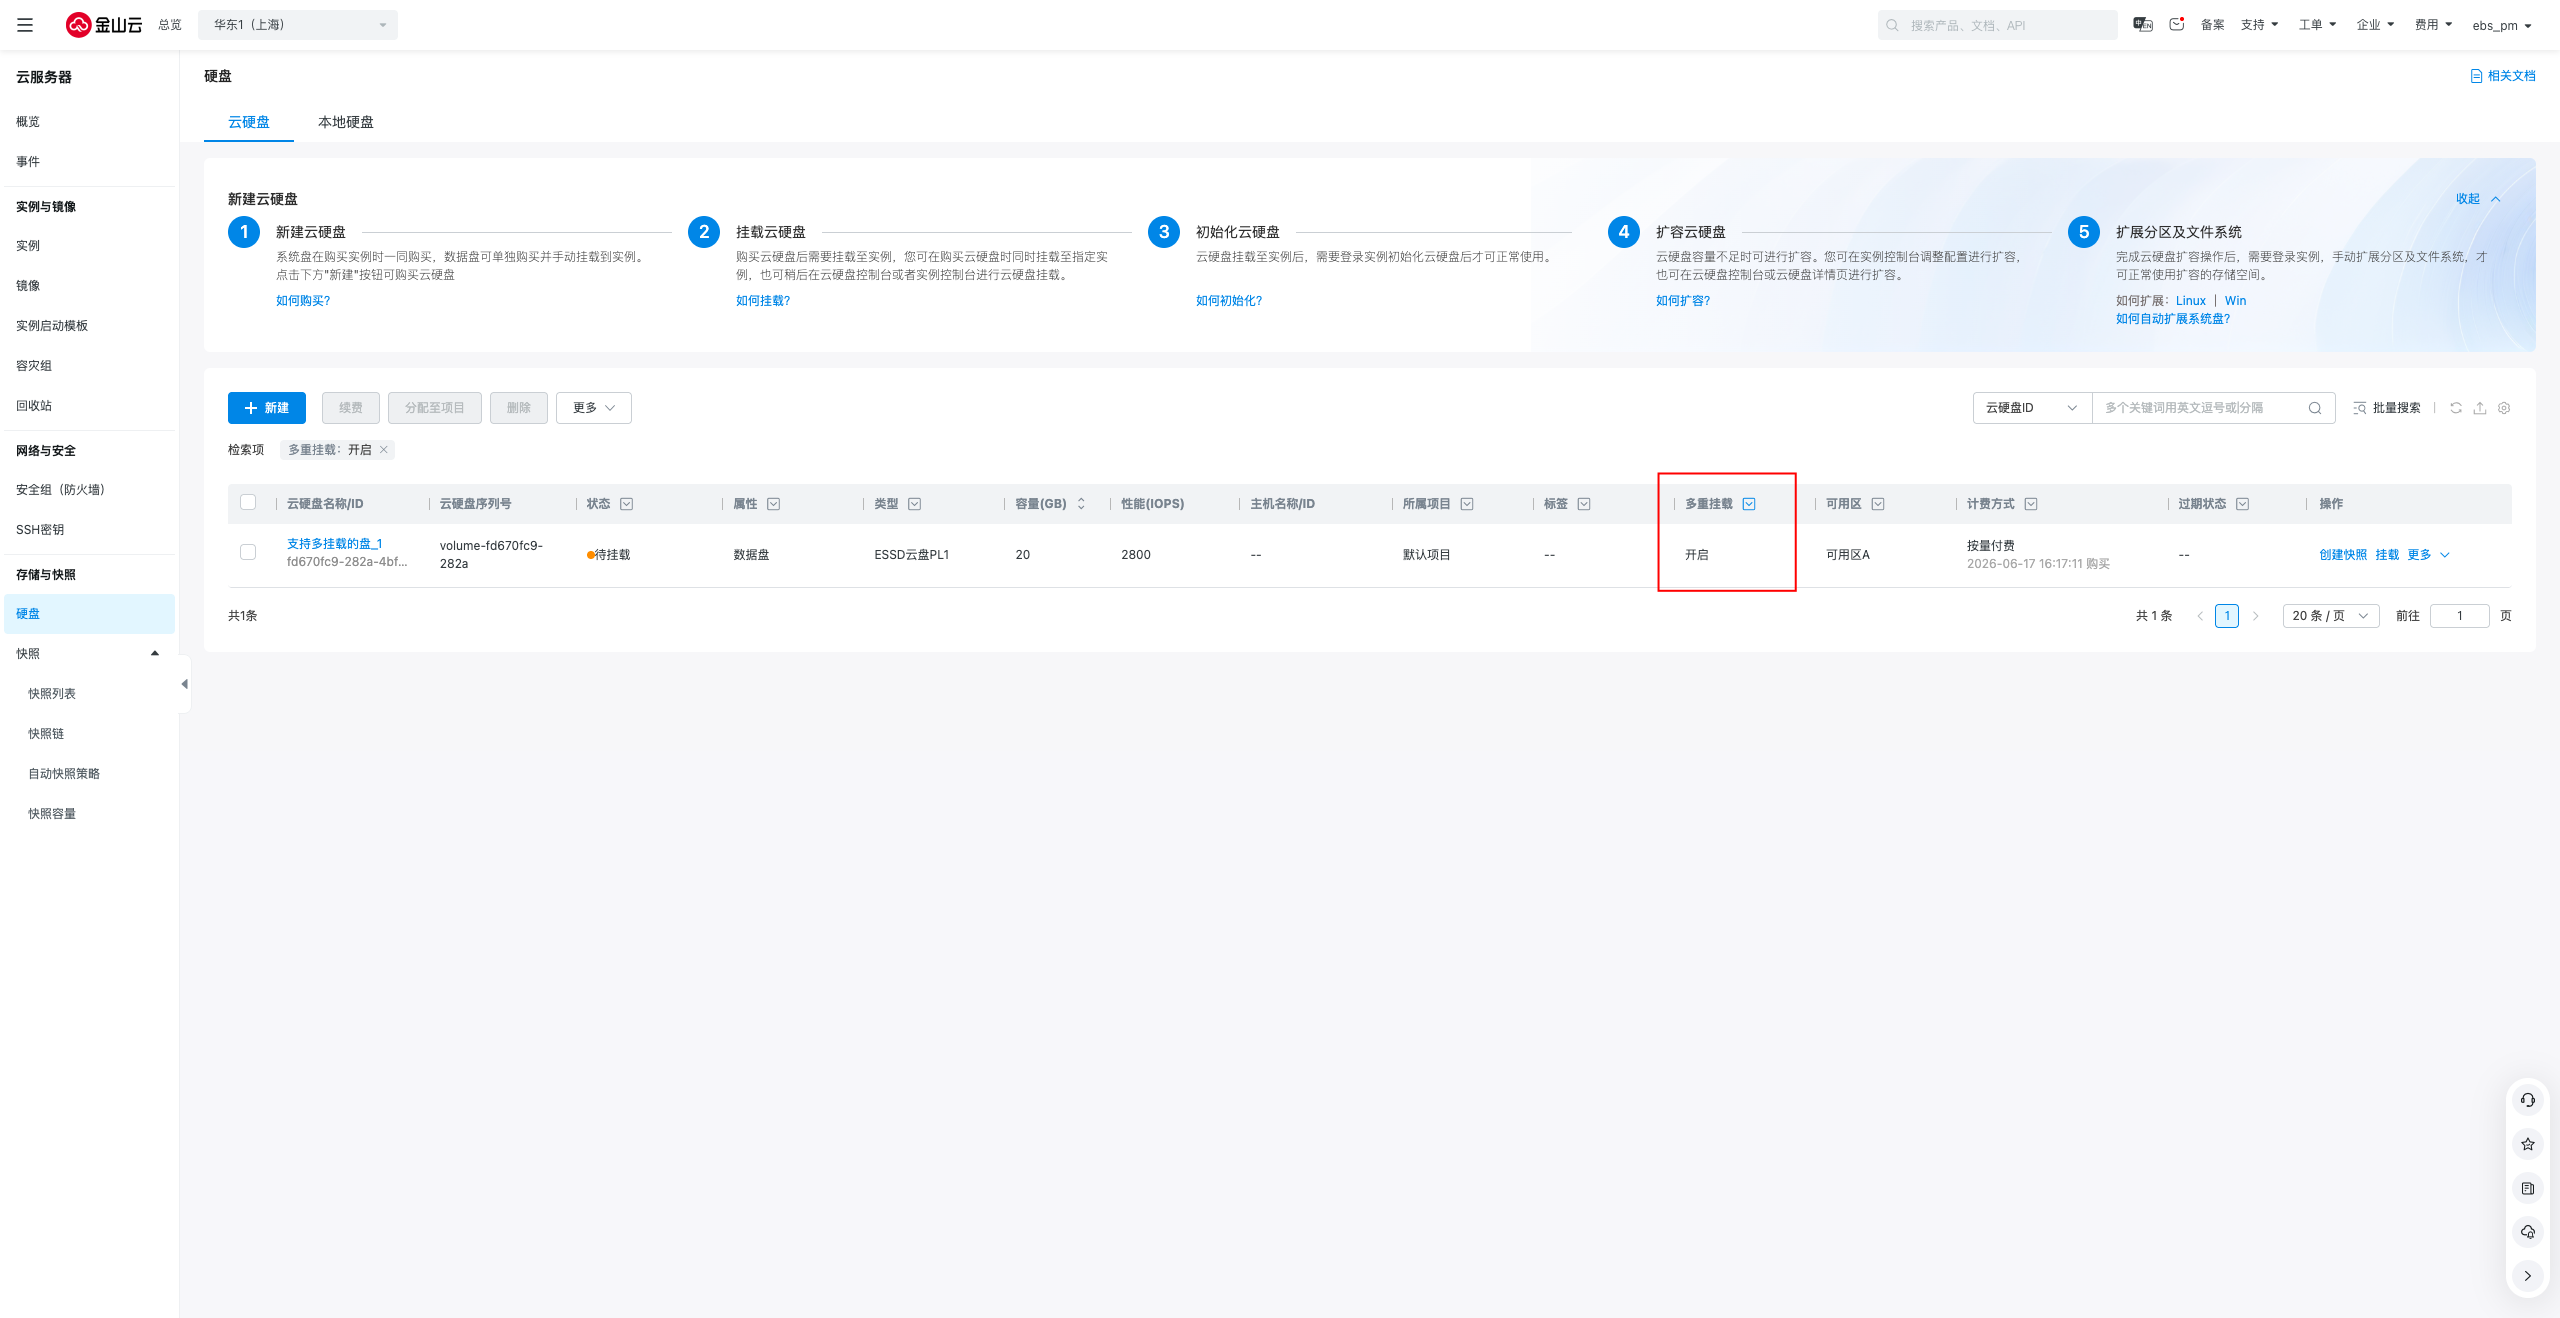Open the 过期状态 column filter
The width and height of the screenshot is (2560, 1318).
(x=2243, y=504)
